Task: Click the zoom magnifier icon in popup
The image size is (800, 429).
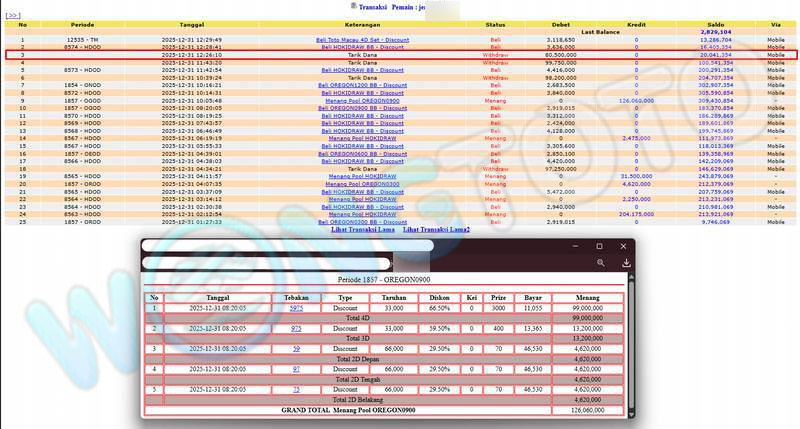Action: pos(601,263)
